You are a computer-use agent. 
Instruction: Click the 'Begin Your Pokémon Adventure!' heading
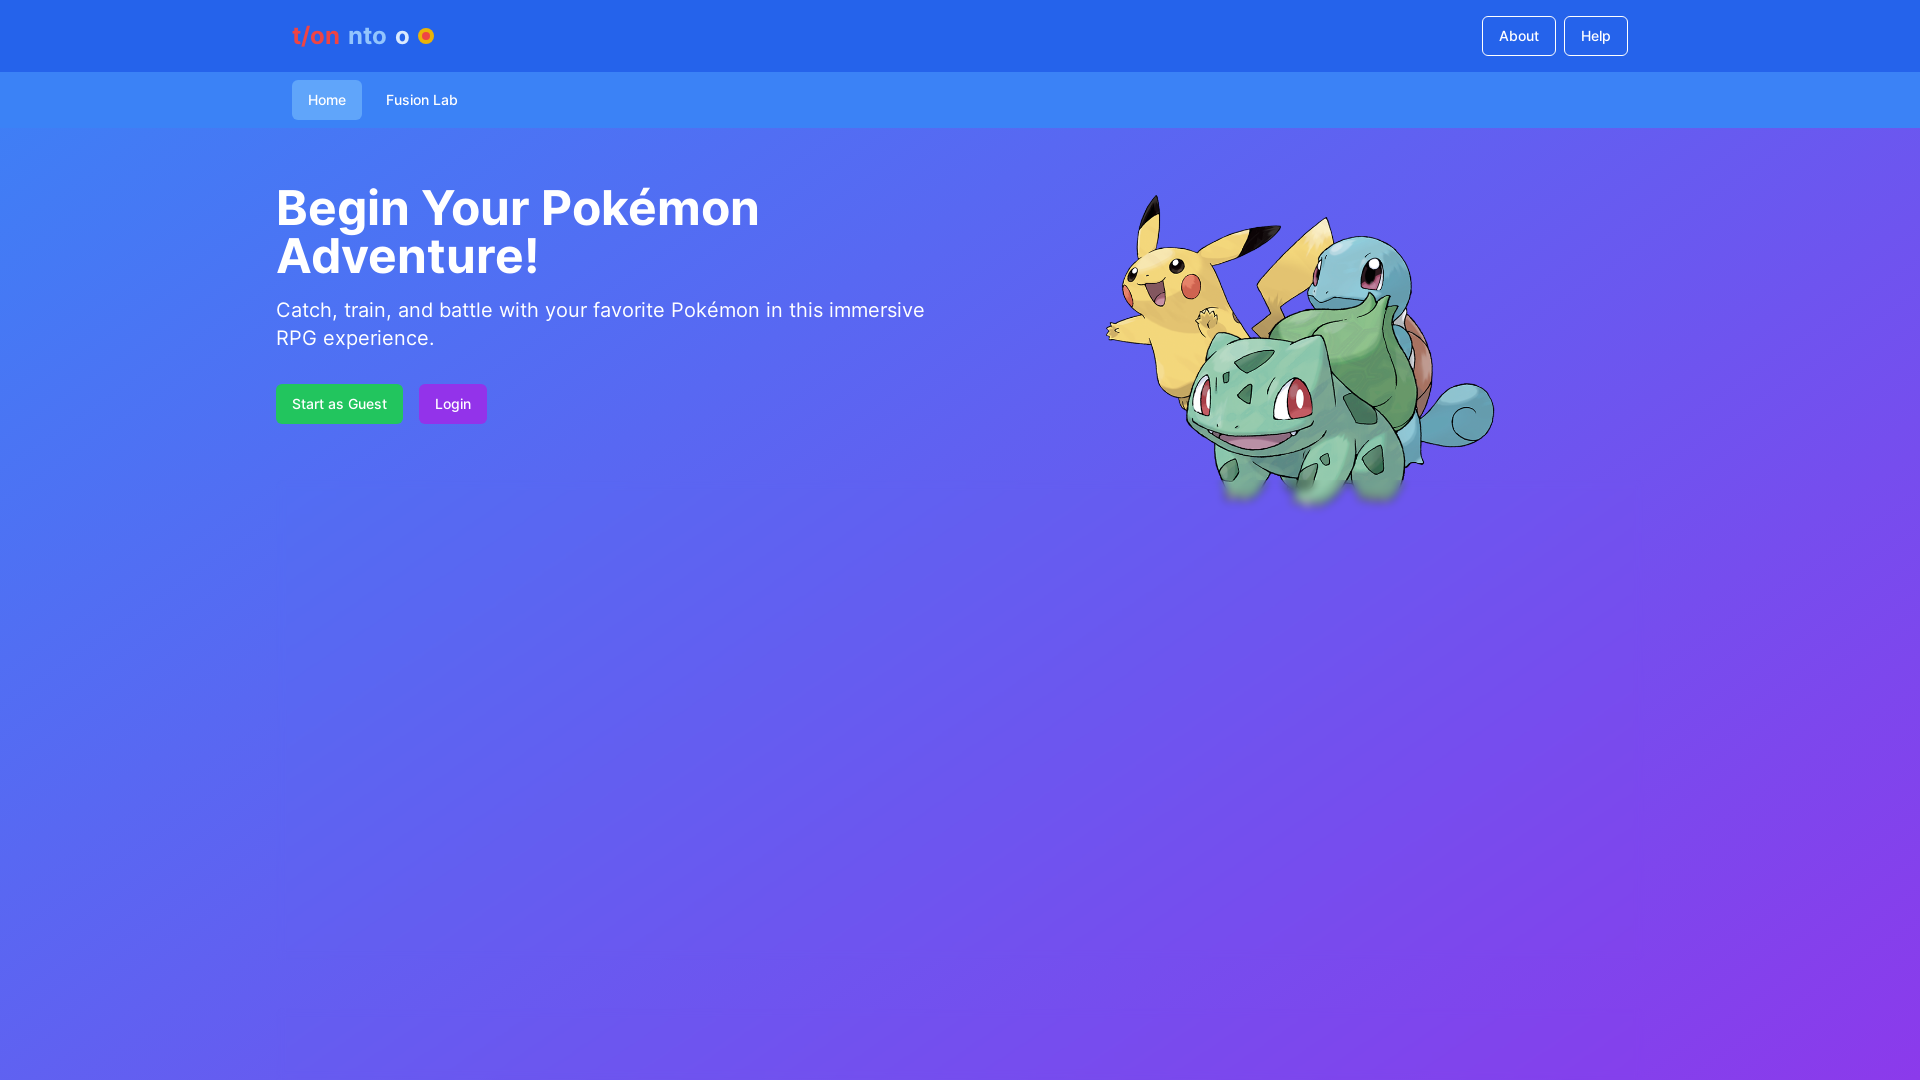tap(518, 232)
